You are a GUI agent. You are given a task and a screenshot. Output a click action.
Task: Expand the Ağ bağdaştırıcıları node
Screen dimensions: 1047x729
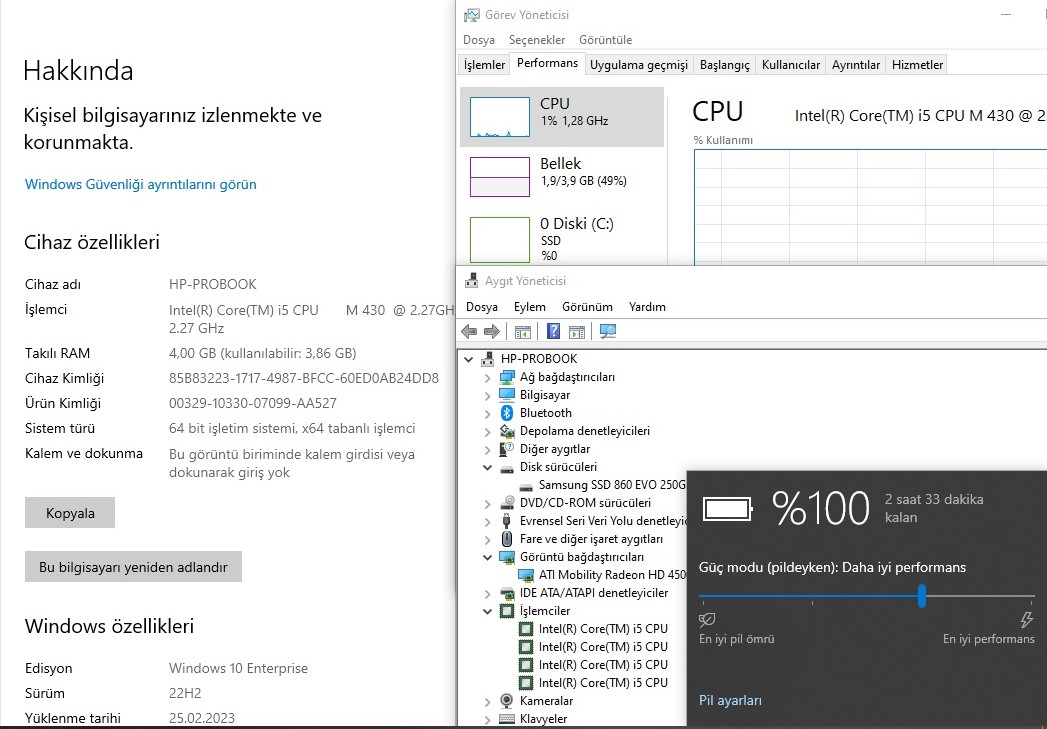point(487,377)
